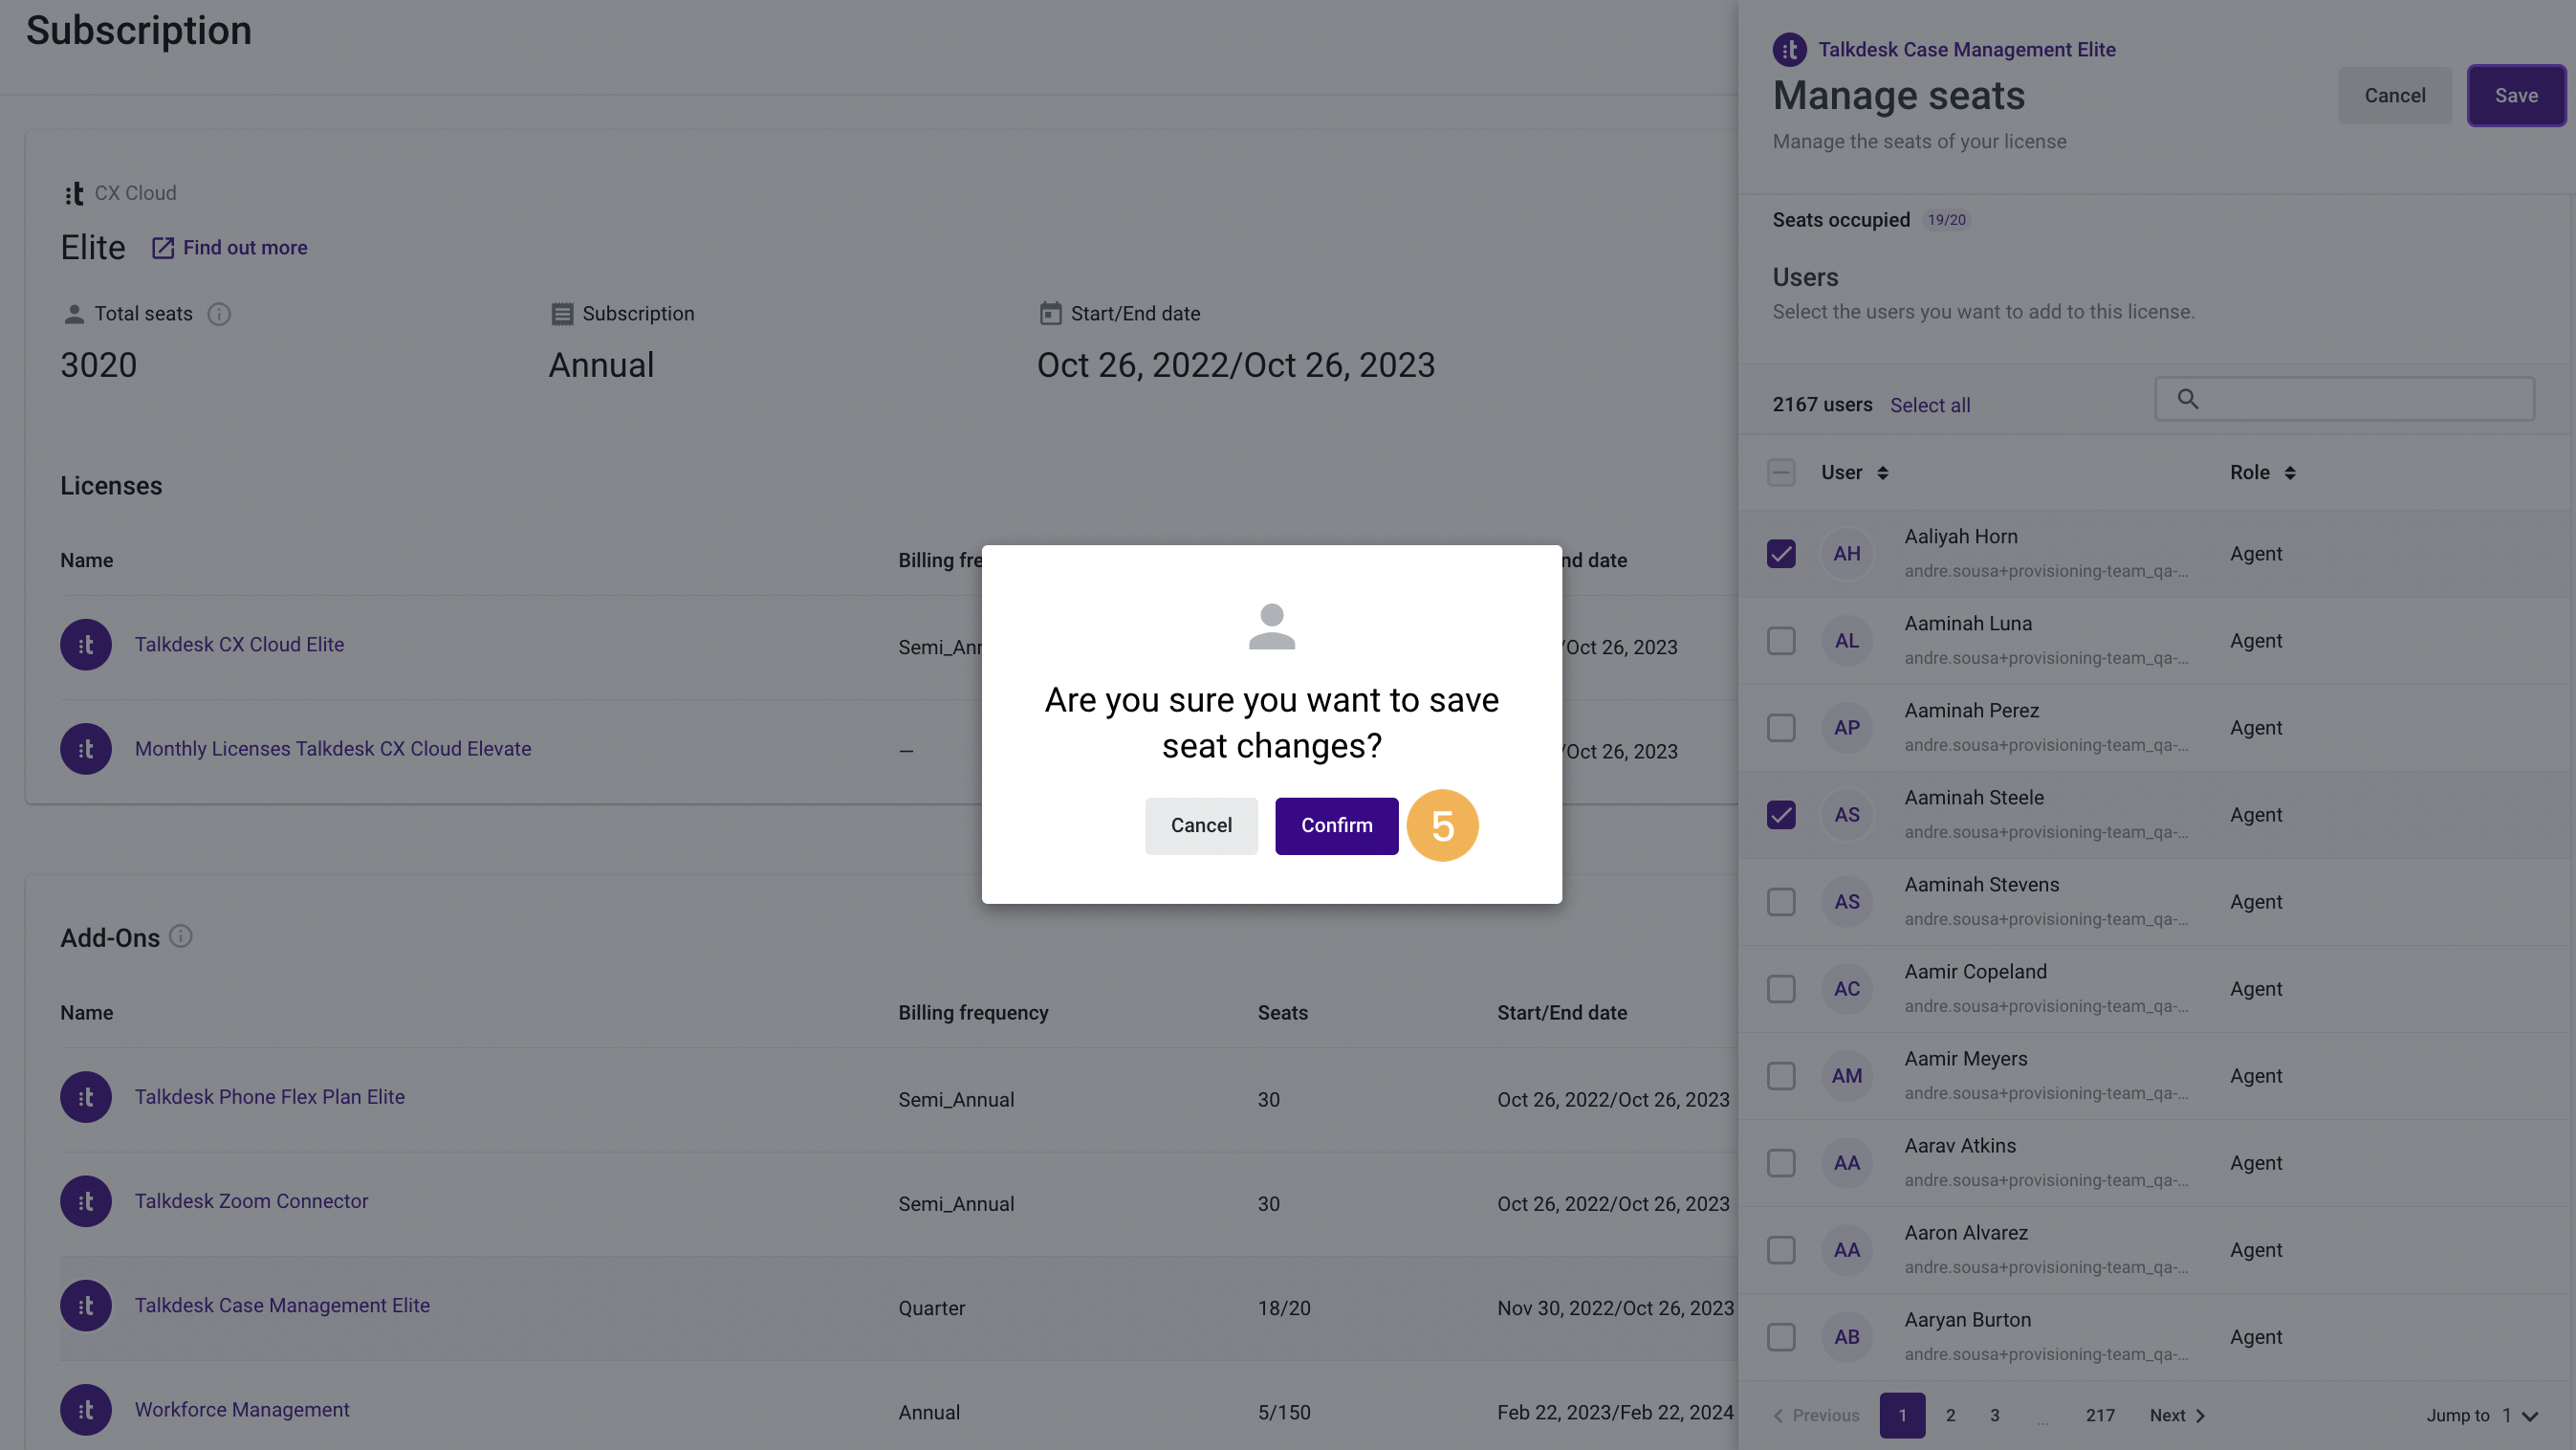
Task: Check the Aaminah Luna checkbox
Action: point(1781,641)
